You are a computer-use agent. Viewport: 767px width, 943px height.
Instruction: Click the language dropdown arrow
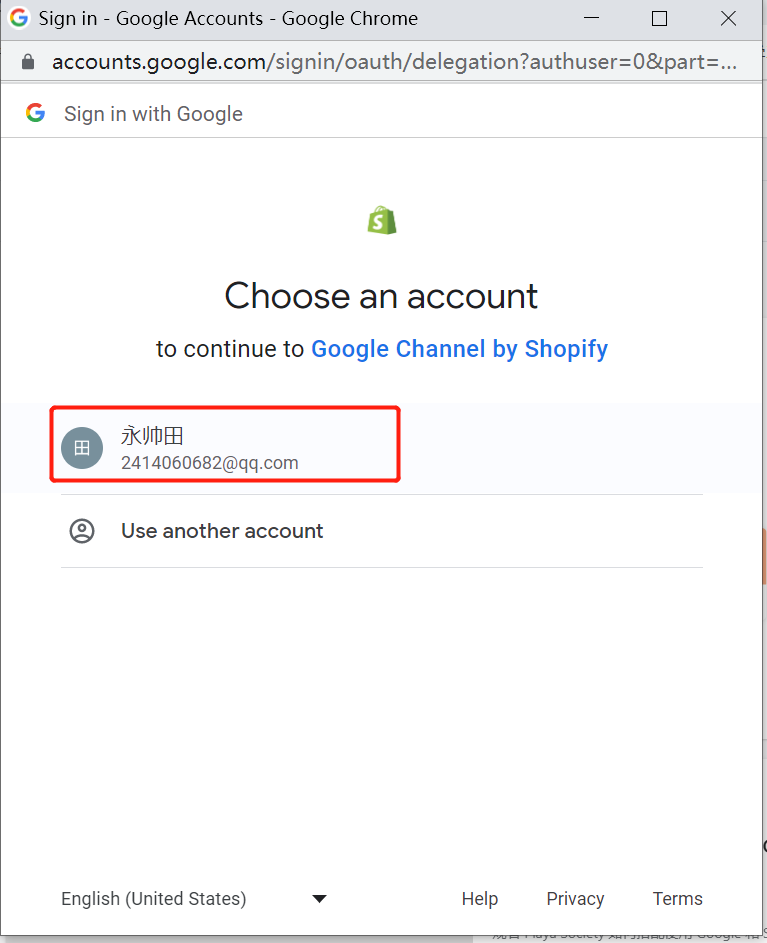tap(319, 899)
